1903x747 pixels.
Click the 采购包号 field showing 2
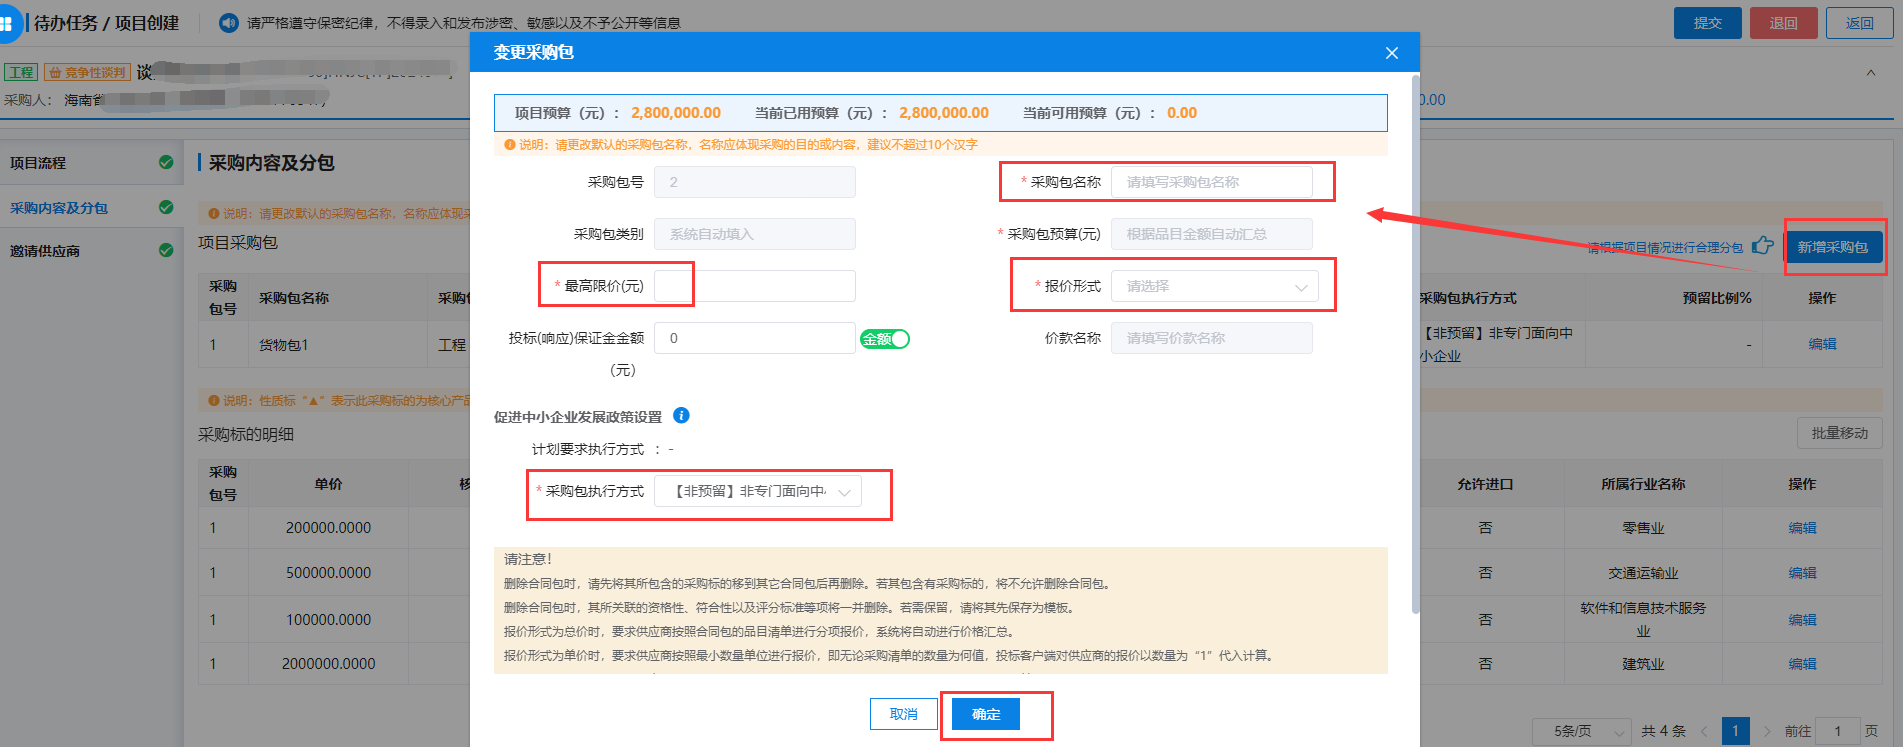tap(755, 182)
